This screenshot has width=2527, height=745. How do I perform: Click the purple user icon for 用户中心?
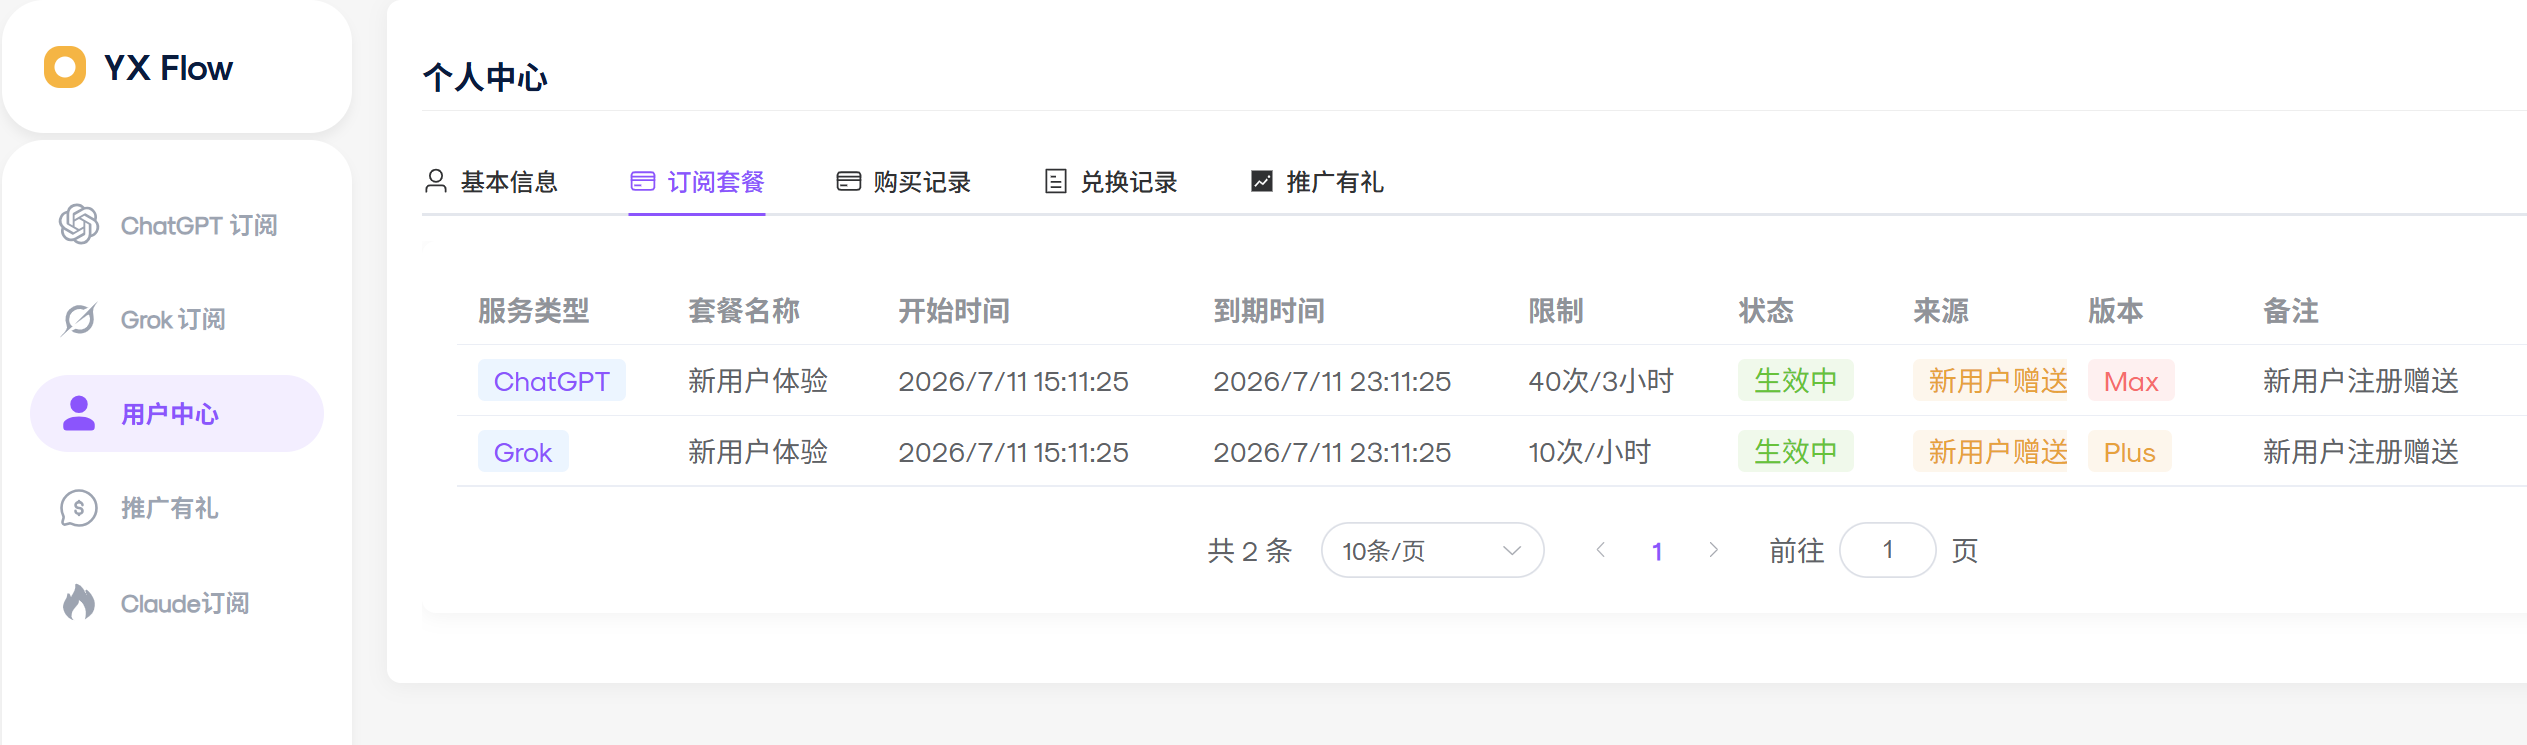pos(79,413)
